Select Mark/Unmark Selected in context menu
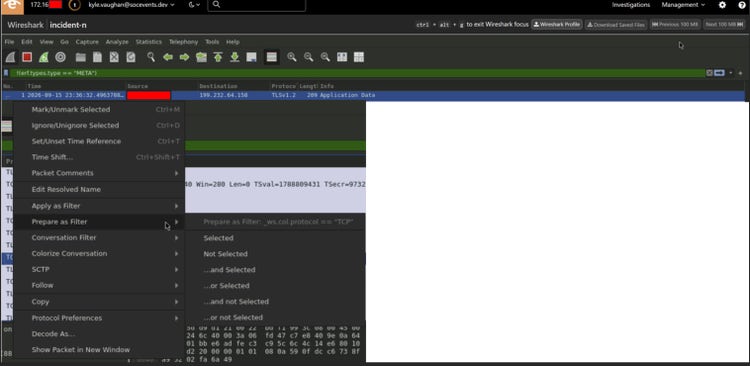The width and height of the screenshot is (750, 366). tap(99, 110)
